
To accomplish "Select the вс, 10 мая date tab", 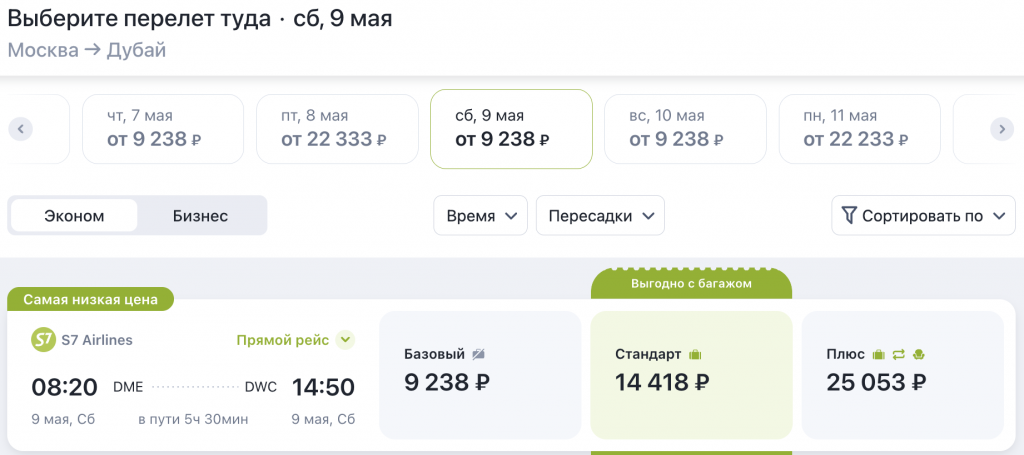I will pos(685,129).
